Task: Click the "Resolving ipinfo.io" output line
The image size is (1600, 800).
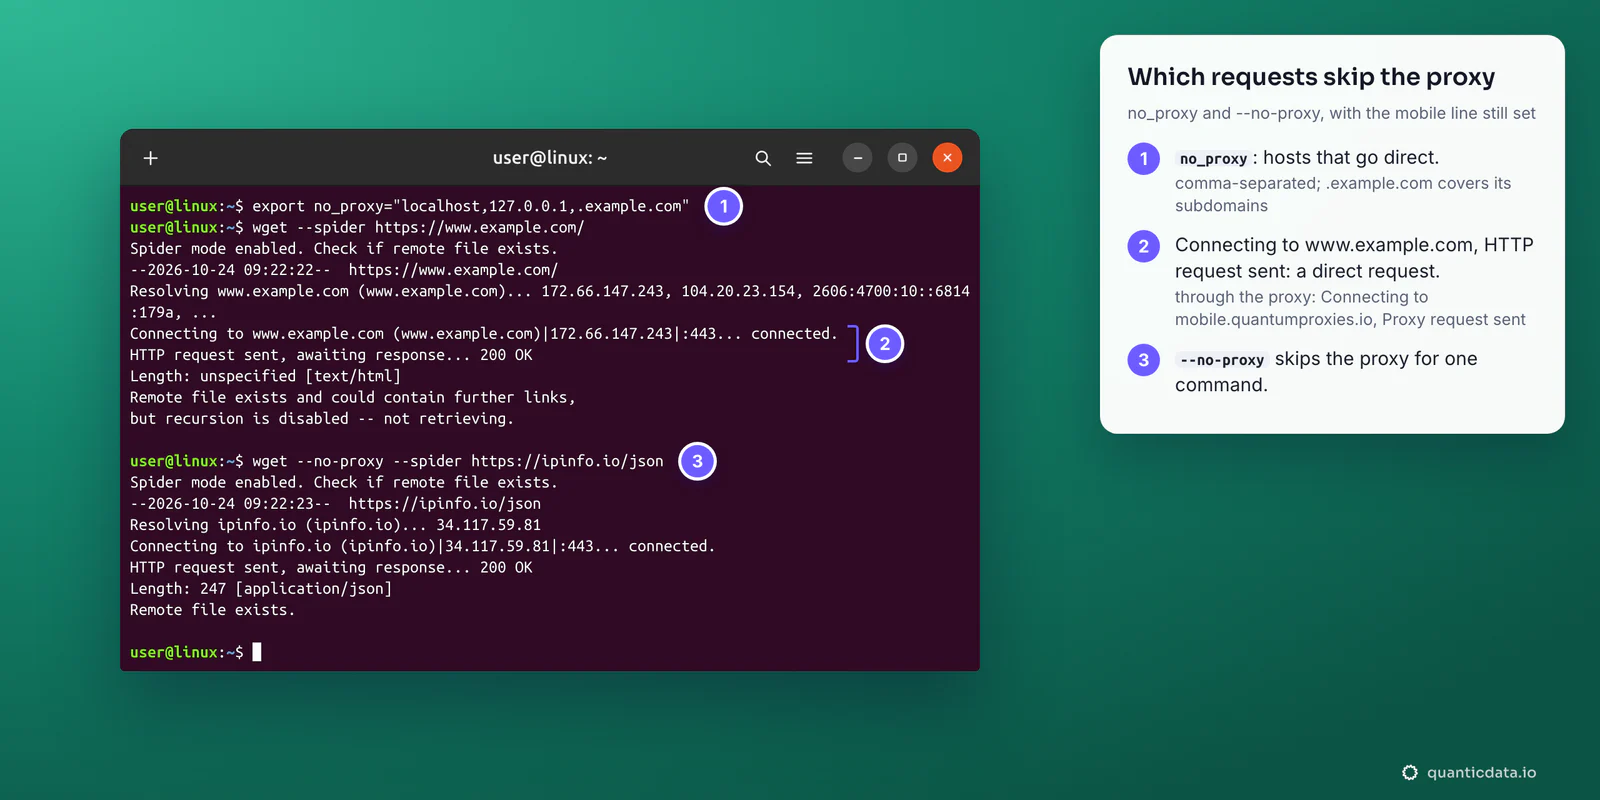Action: (335, 525)
